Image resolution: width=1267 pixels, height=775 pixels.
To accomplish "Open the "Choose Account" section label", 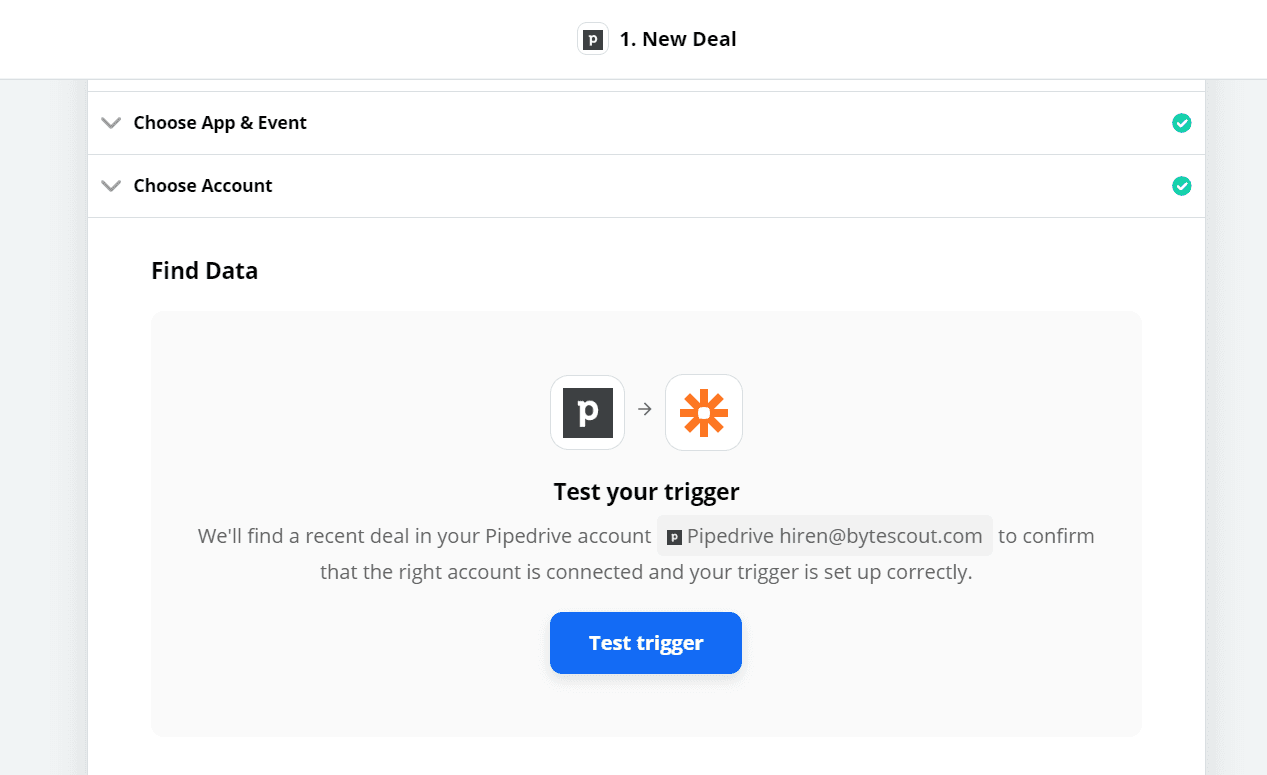I will tap(203, 186).
